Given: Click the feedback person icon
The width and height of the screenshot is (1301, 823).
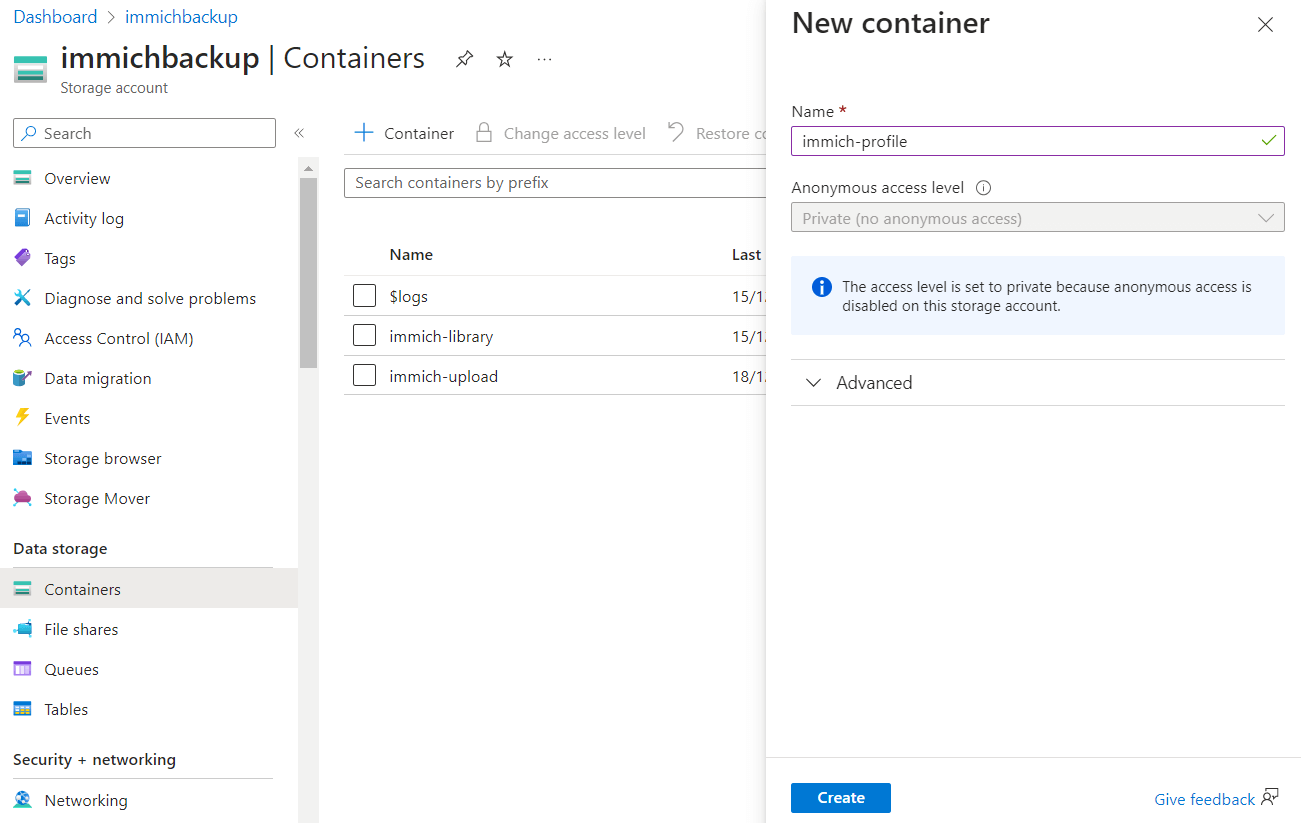Looking at the screenshot, I should pos(1270,798).
